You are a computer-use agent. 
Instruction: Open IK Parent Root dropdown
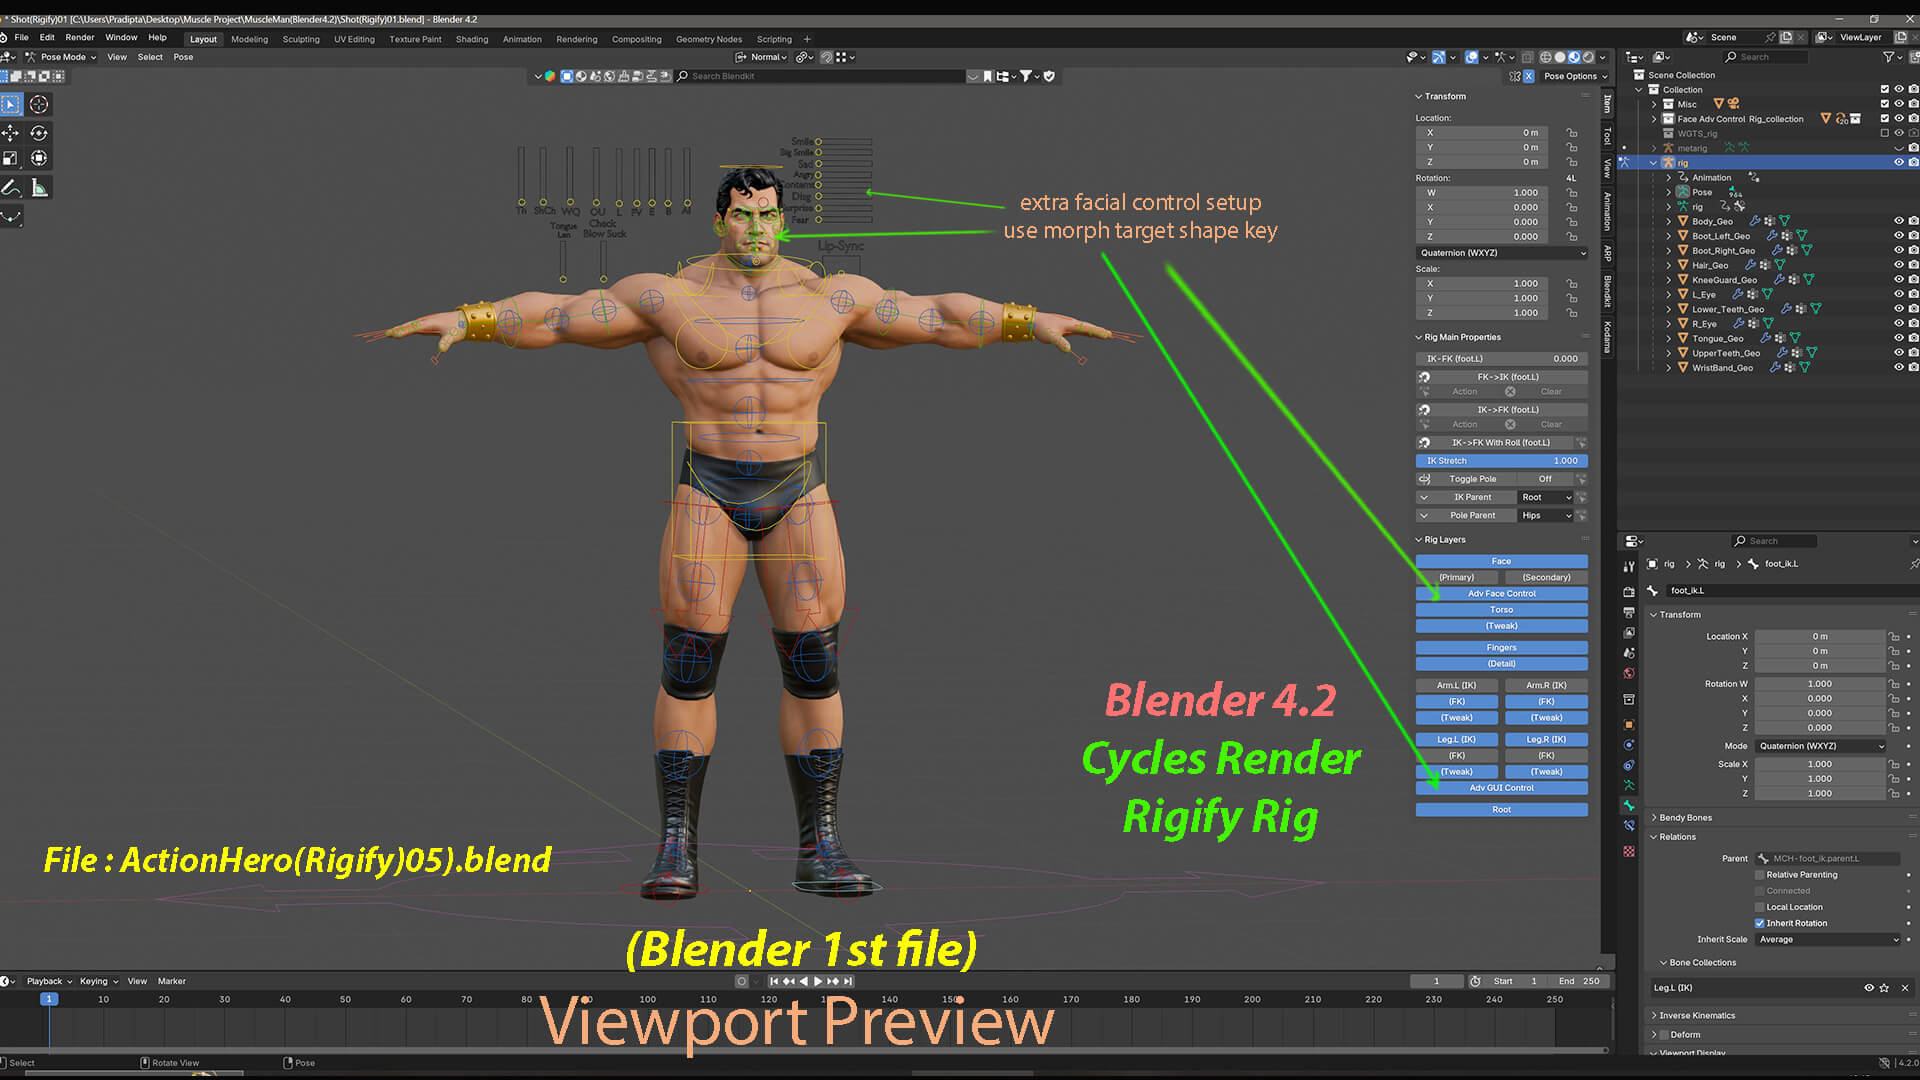point(1546,497)
